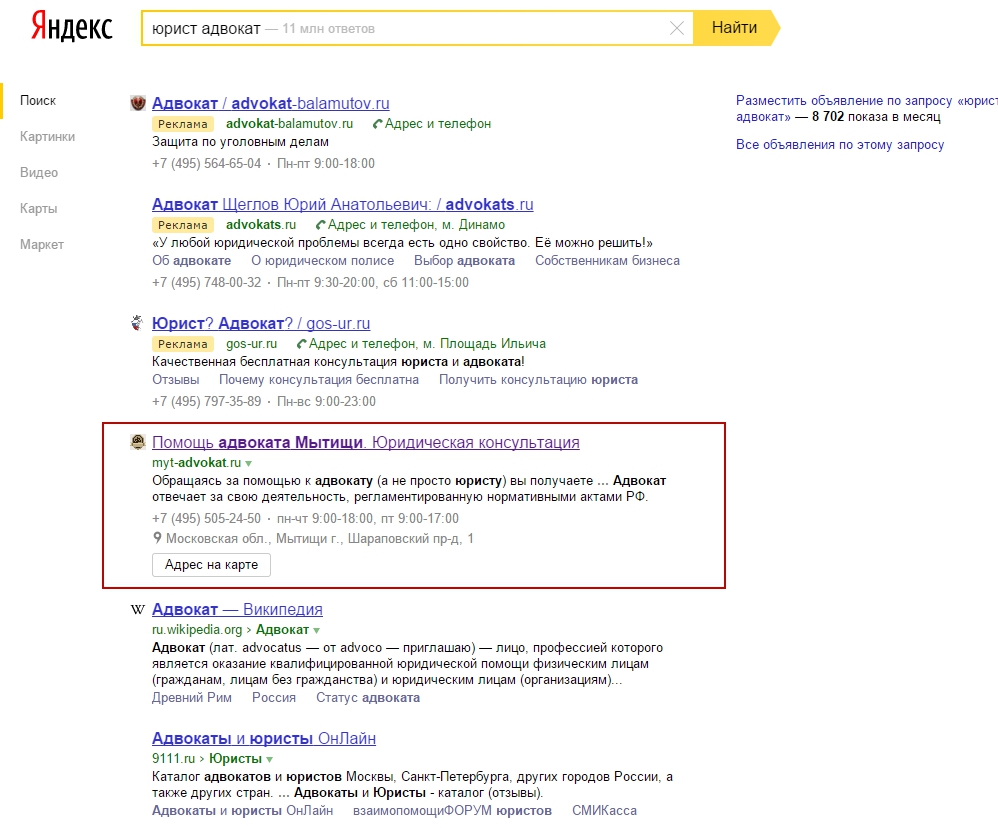Screen dimensions: 998x828
Task: Open the bottom 'Адвокаты и юристы ОнЛайн' sitelink
Action: click(242, 811)
